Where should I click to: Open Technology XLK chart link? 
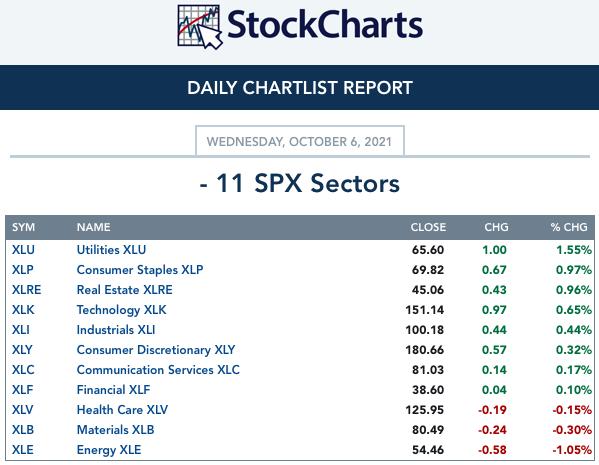[x=121, y=310]
